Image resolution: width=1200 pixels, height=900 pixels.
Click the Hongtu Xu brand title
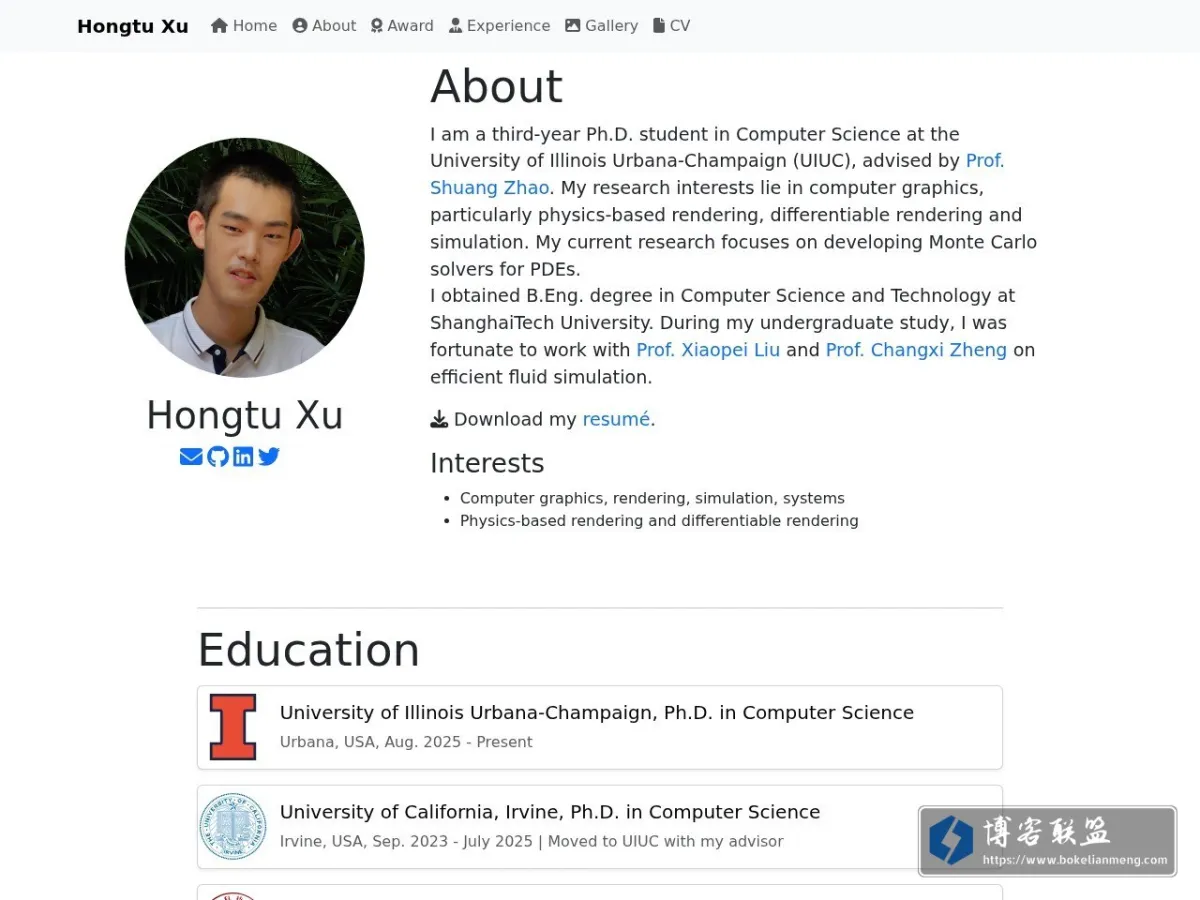[x=133, y=26]
